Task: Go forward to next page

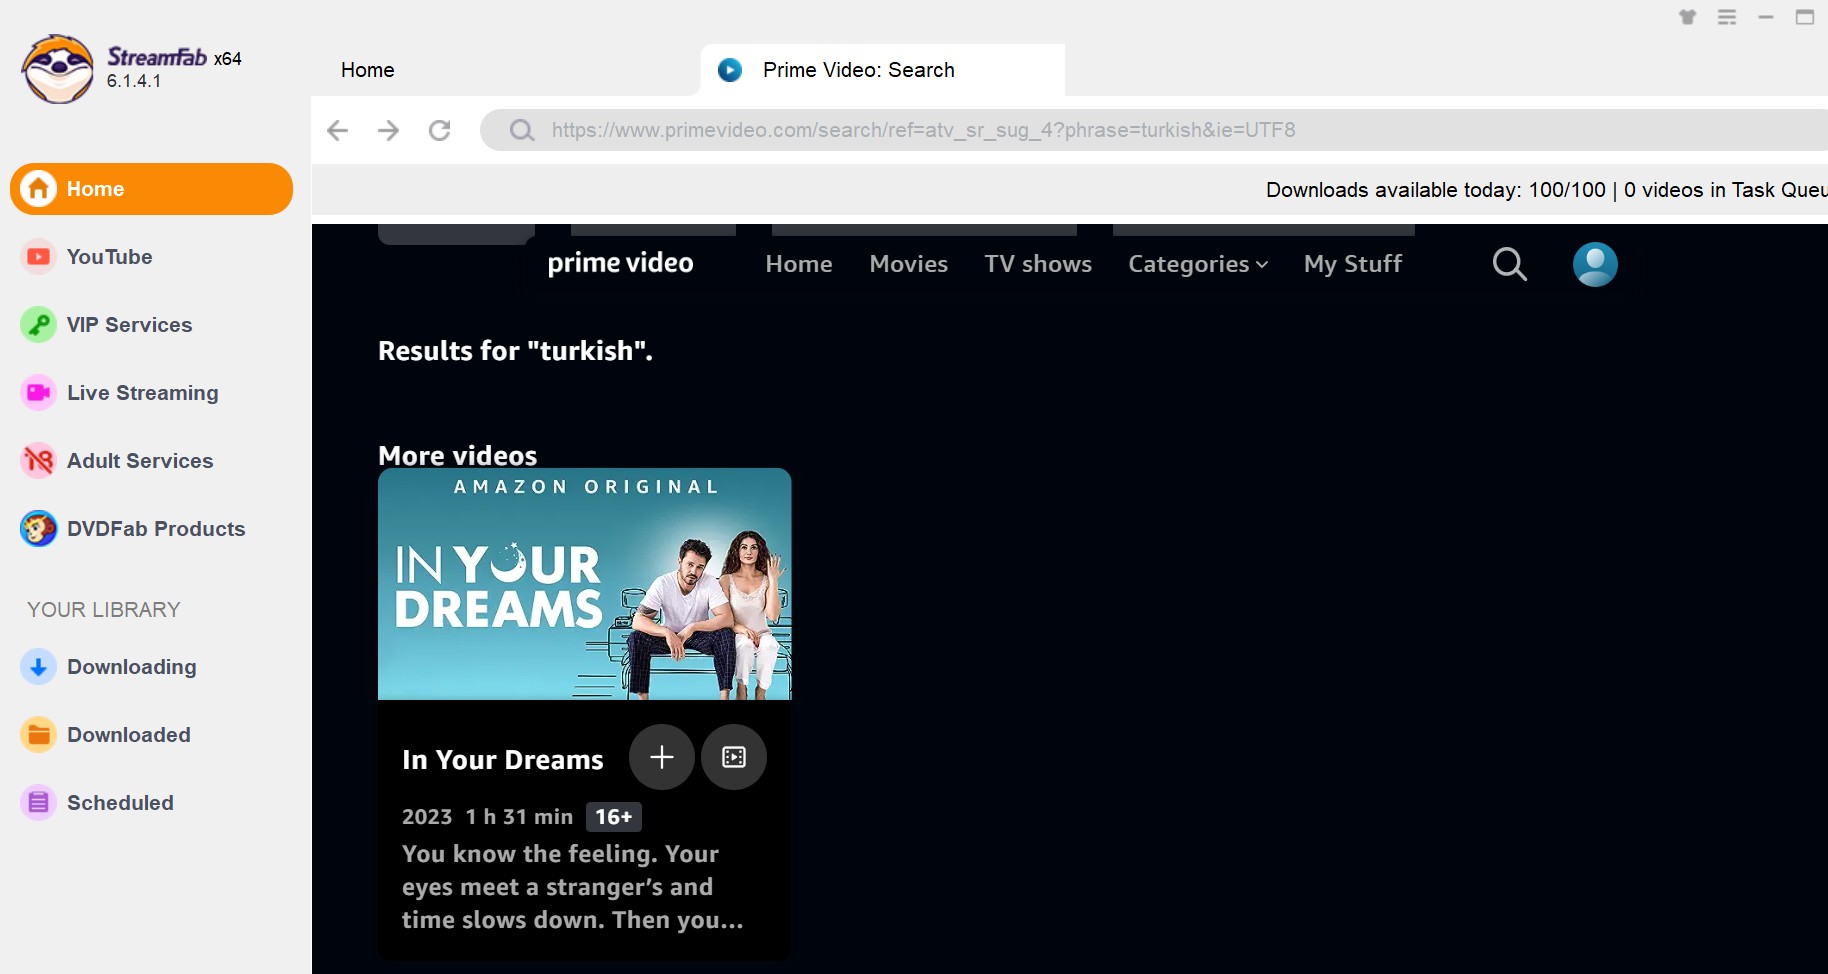Action: 389,130
